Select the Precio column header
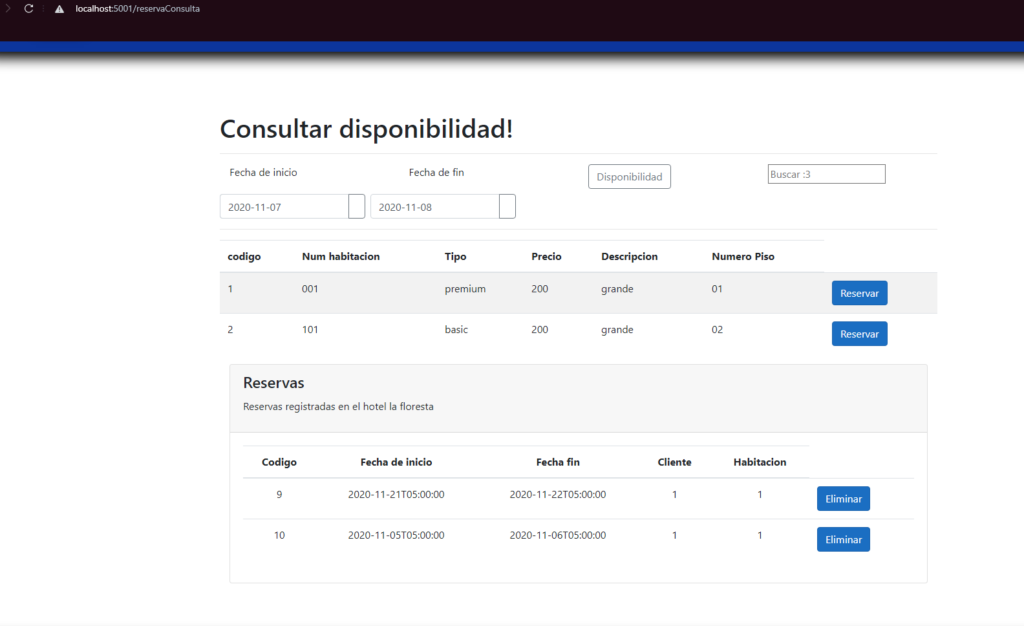1024x626 pixels. (x=546, y=257)
